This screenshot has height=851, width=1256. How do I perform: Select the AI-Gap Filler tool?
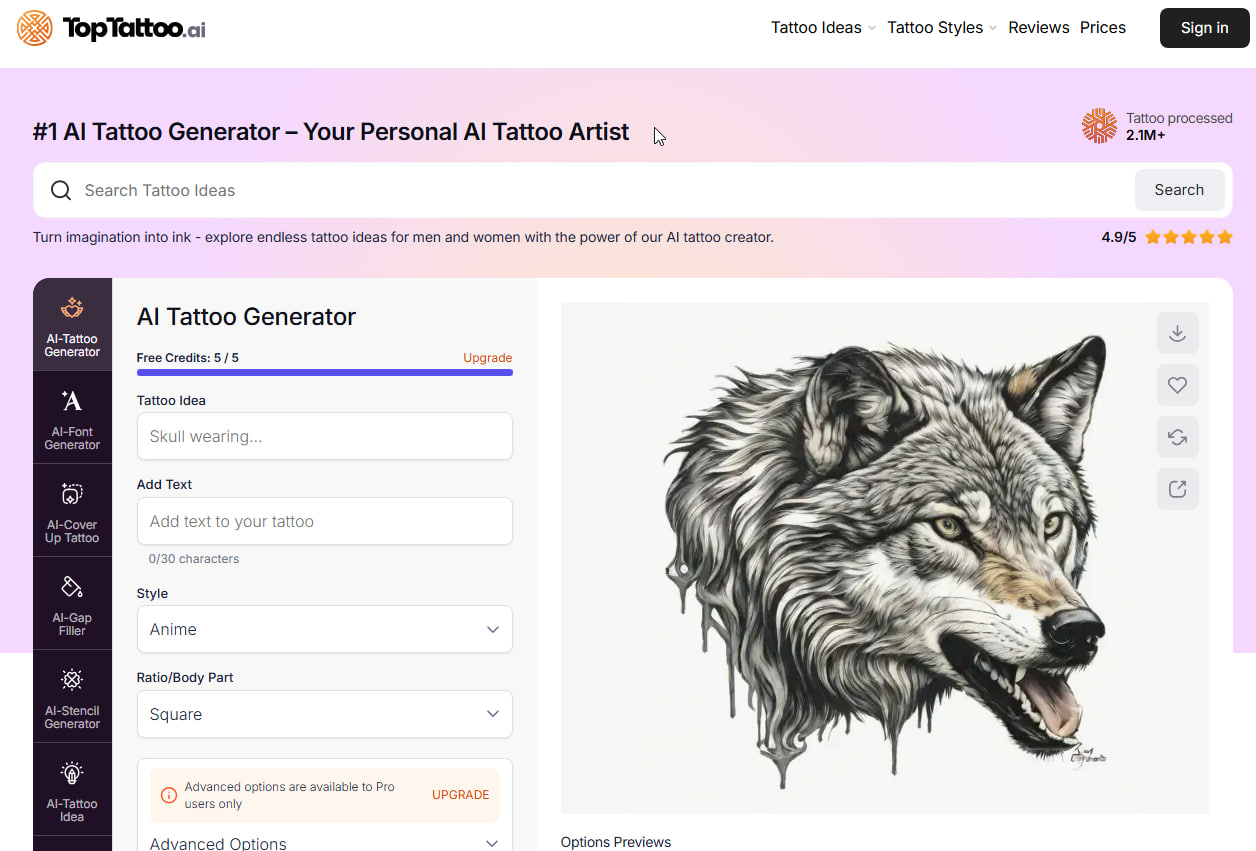pyautogui.click(x=71, y=604)
